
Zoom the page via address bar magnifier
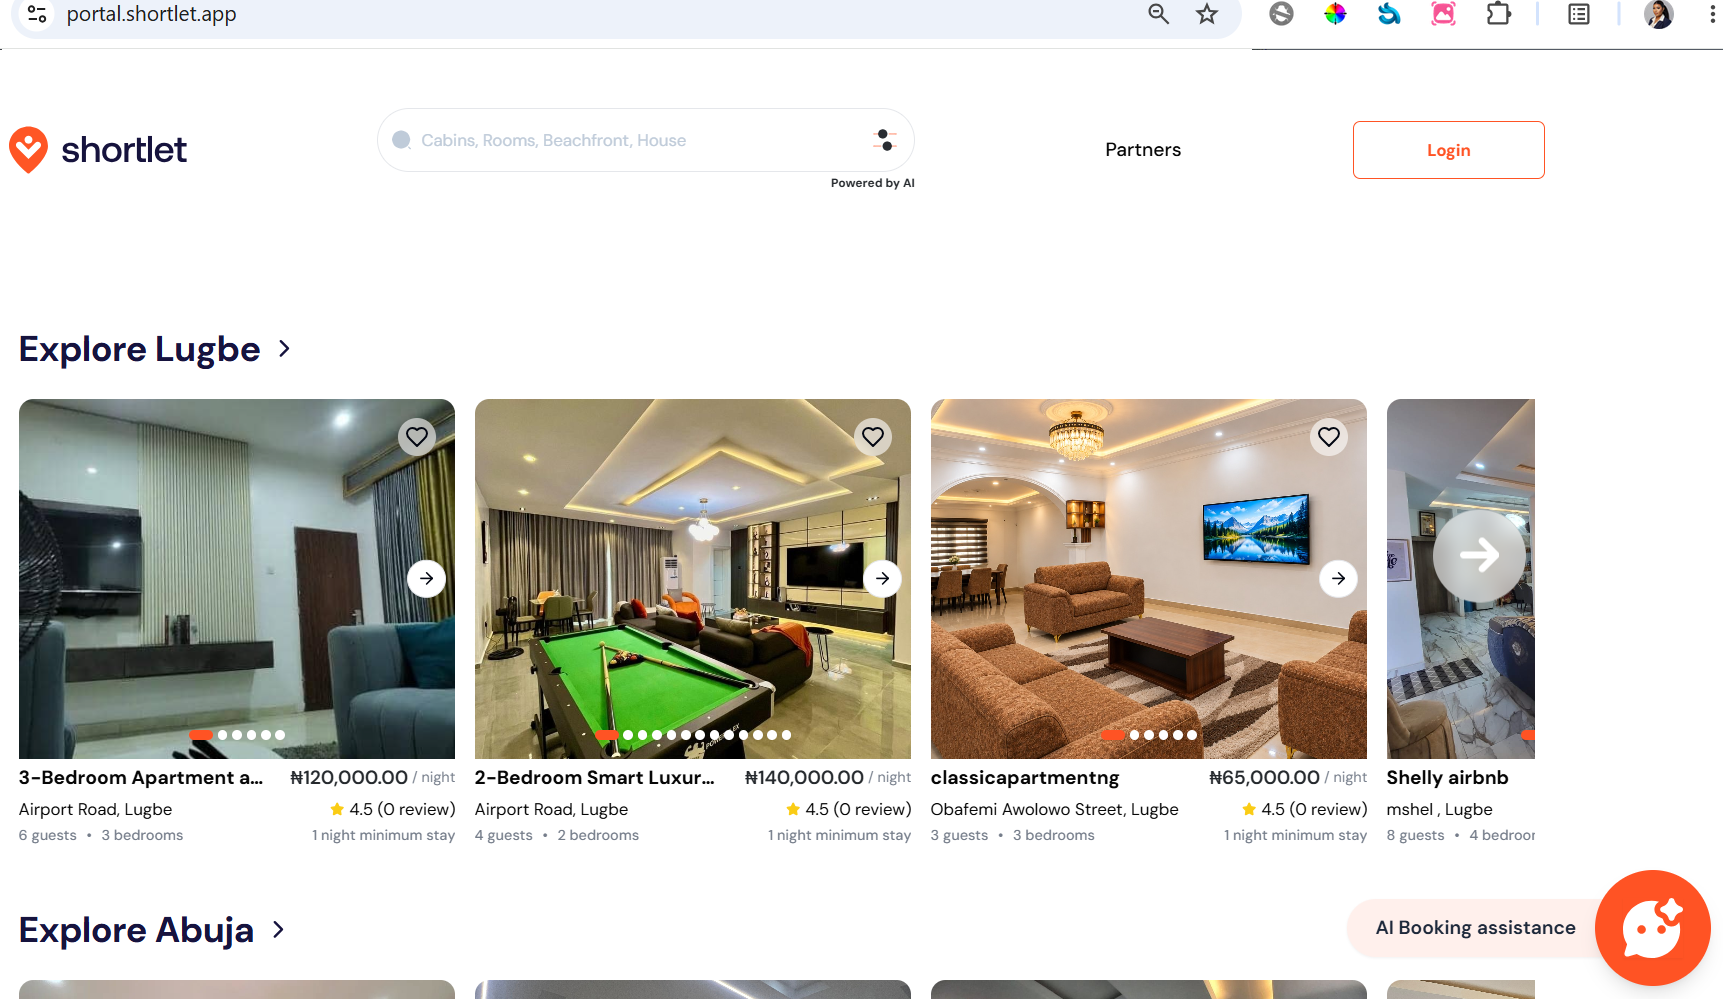(x=1158, y=14)
